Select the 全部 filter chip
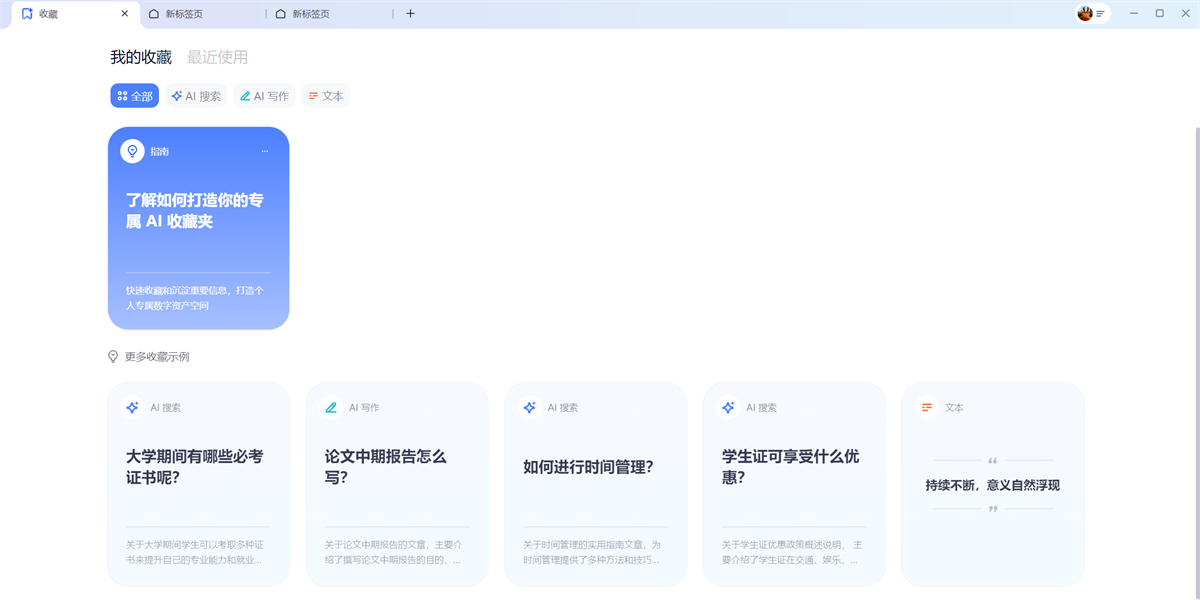Screen dimensions: 1200x600 [135, 96]
